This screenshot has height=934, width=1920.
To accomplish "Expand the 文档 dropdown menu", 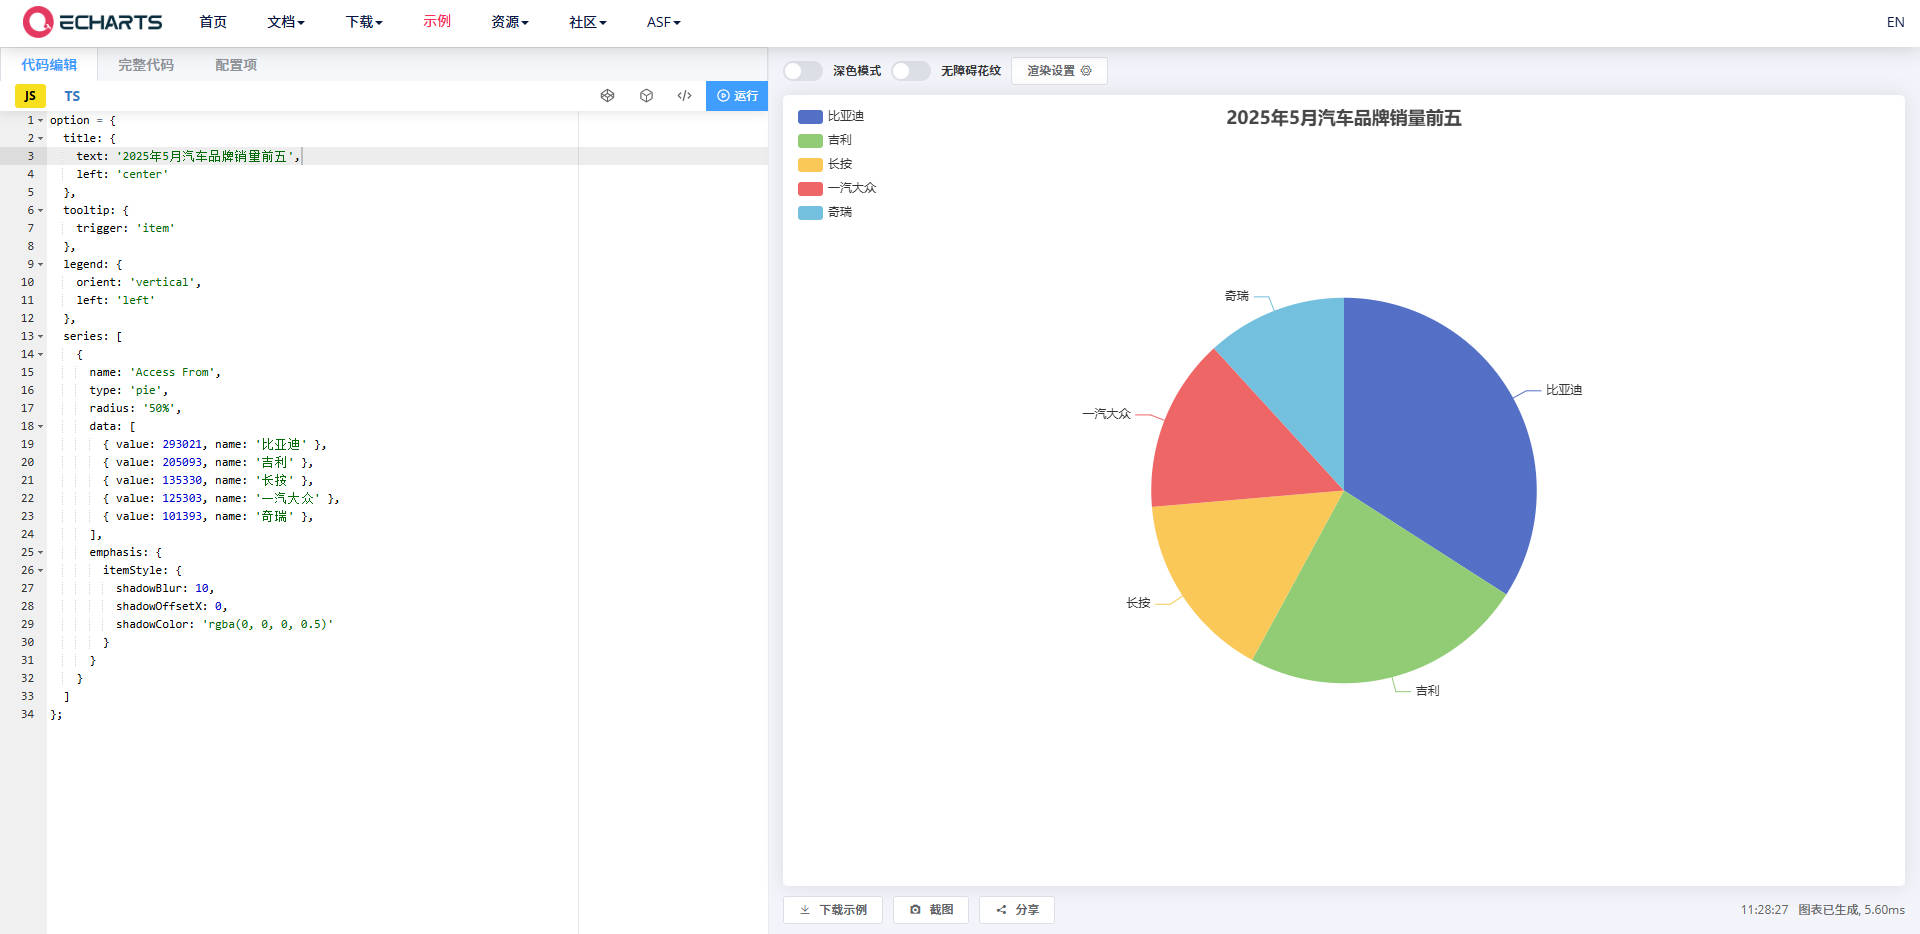I will click(x=286, y=22).
